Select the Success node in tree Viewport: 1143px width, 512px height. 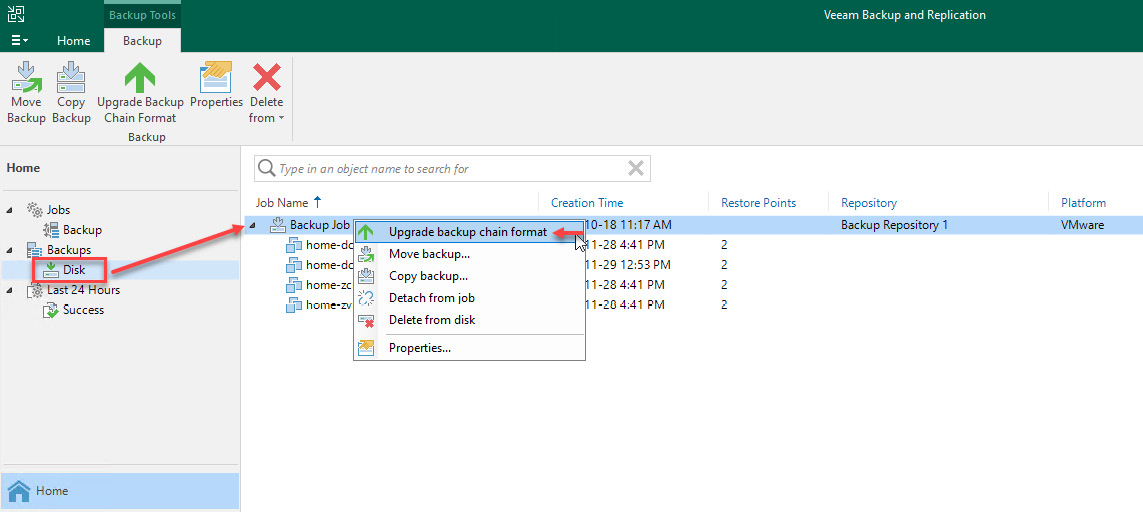[83, 310]
